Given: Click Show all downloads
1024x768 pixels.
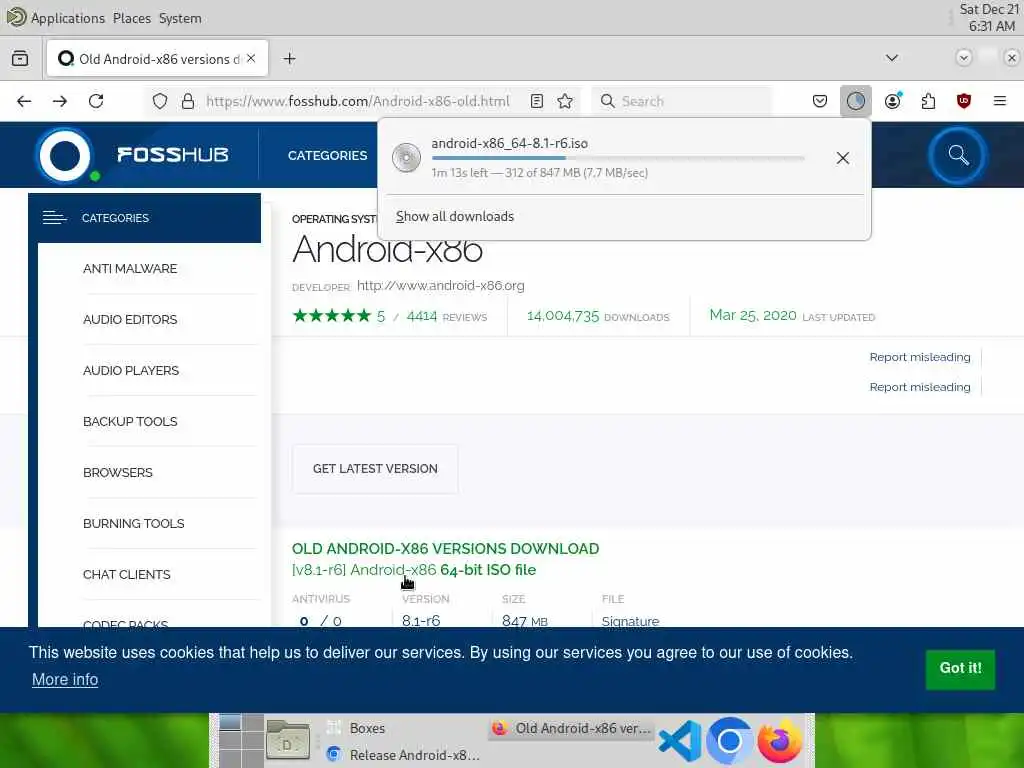Looking at the screenshot, I should pyautogui.click(x=455, y=216).
